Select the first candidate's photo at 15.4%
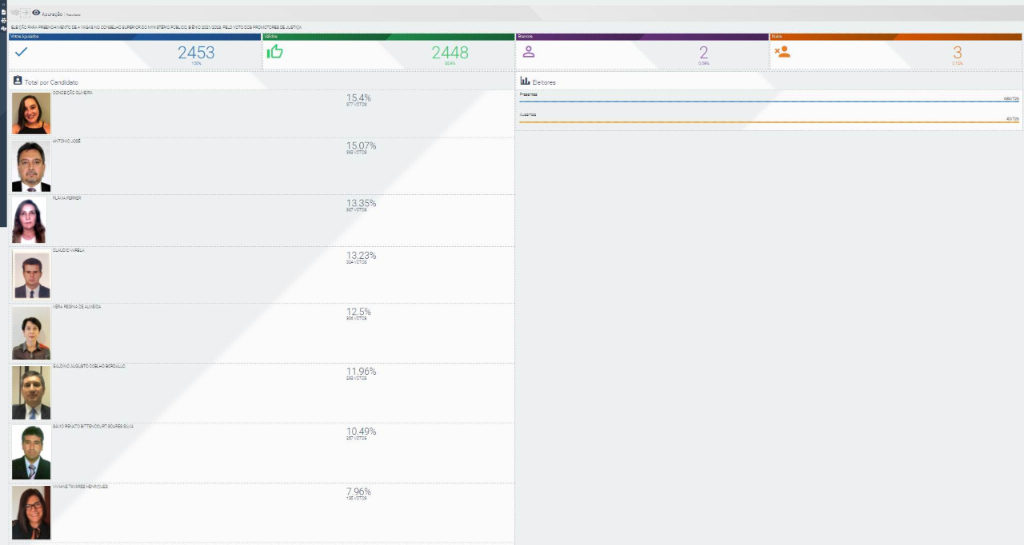Screen dimensions: 1024x545 (x=31, y=114)
